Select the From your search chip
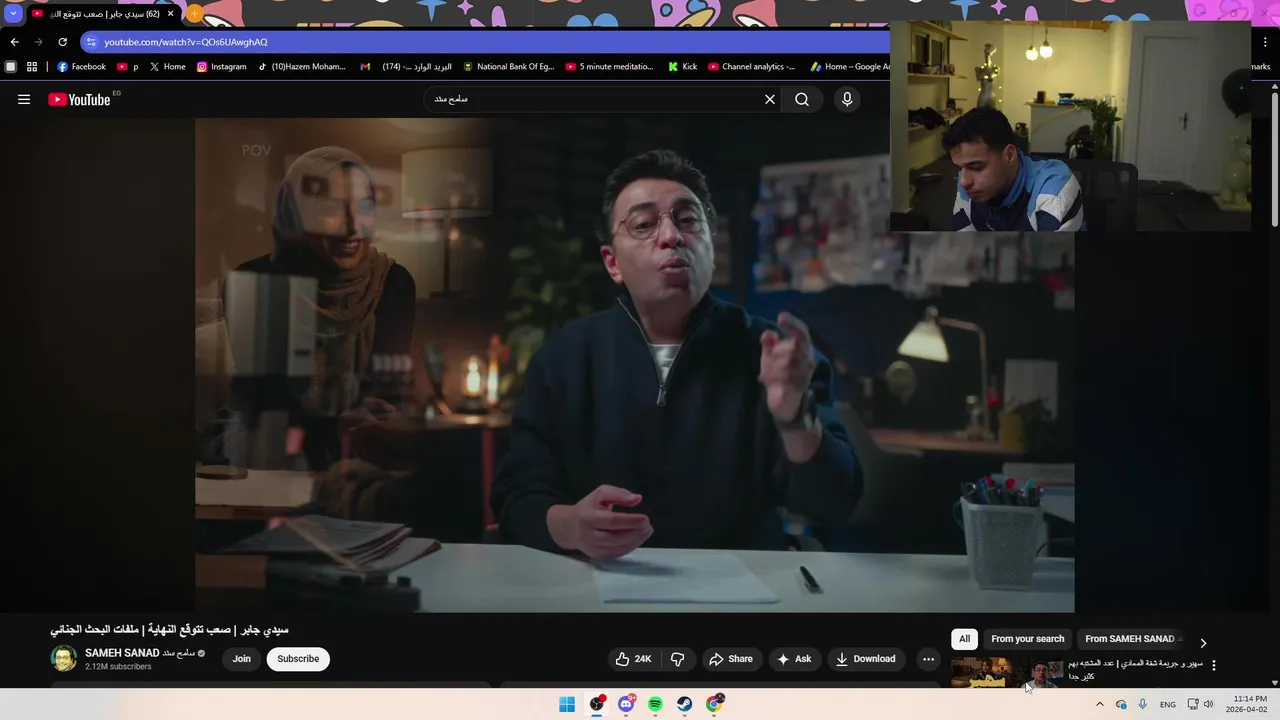The width and height of the screenshot is (1280, 720). pos(1027,639)
